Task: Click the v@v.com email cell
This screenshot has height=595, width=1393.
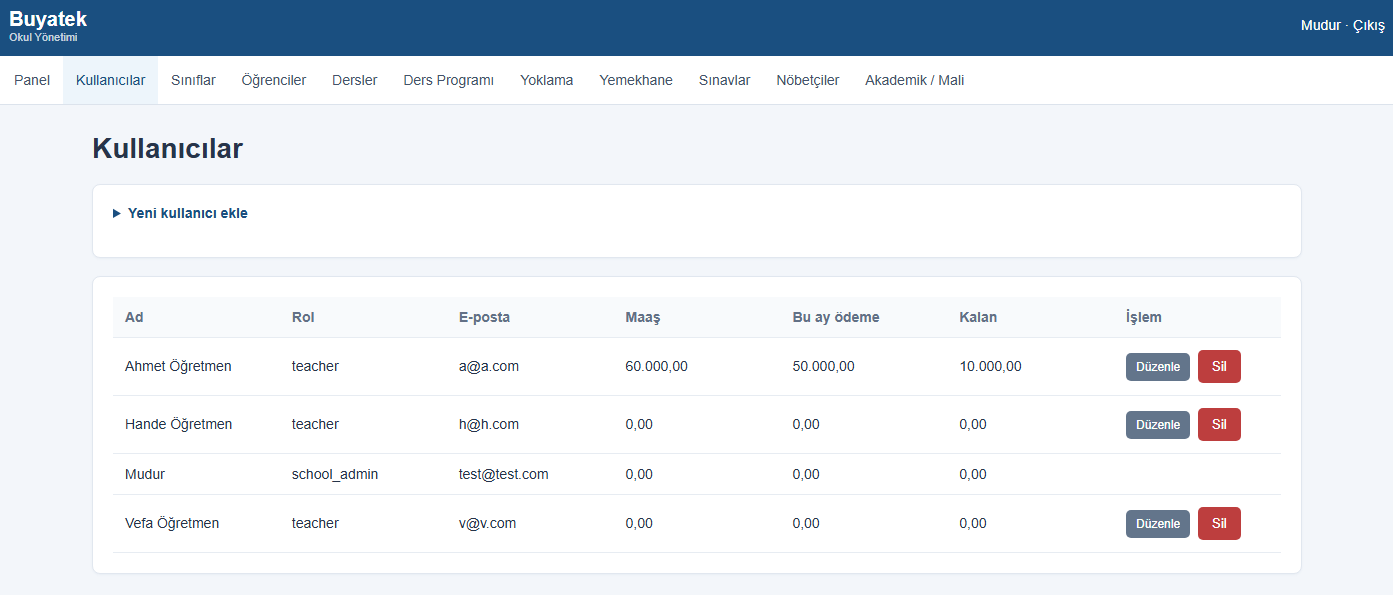Action: [488, 523]
